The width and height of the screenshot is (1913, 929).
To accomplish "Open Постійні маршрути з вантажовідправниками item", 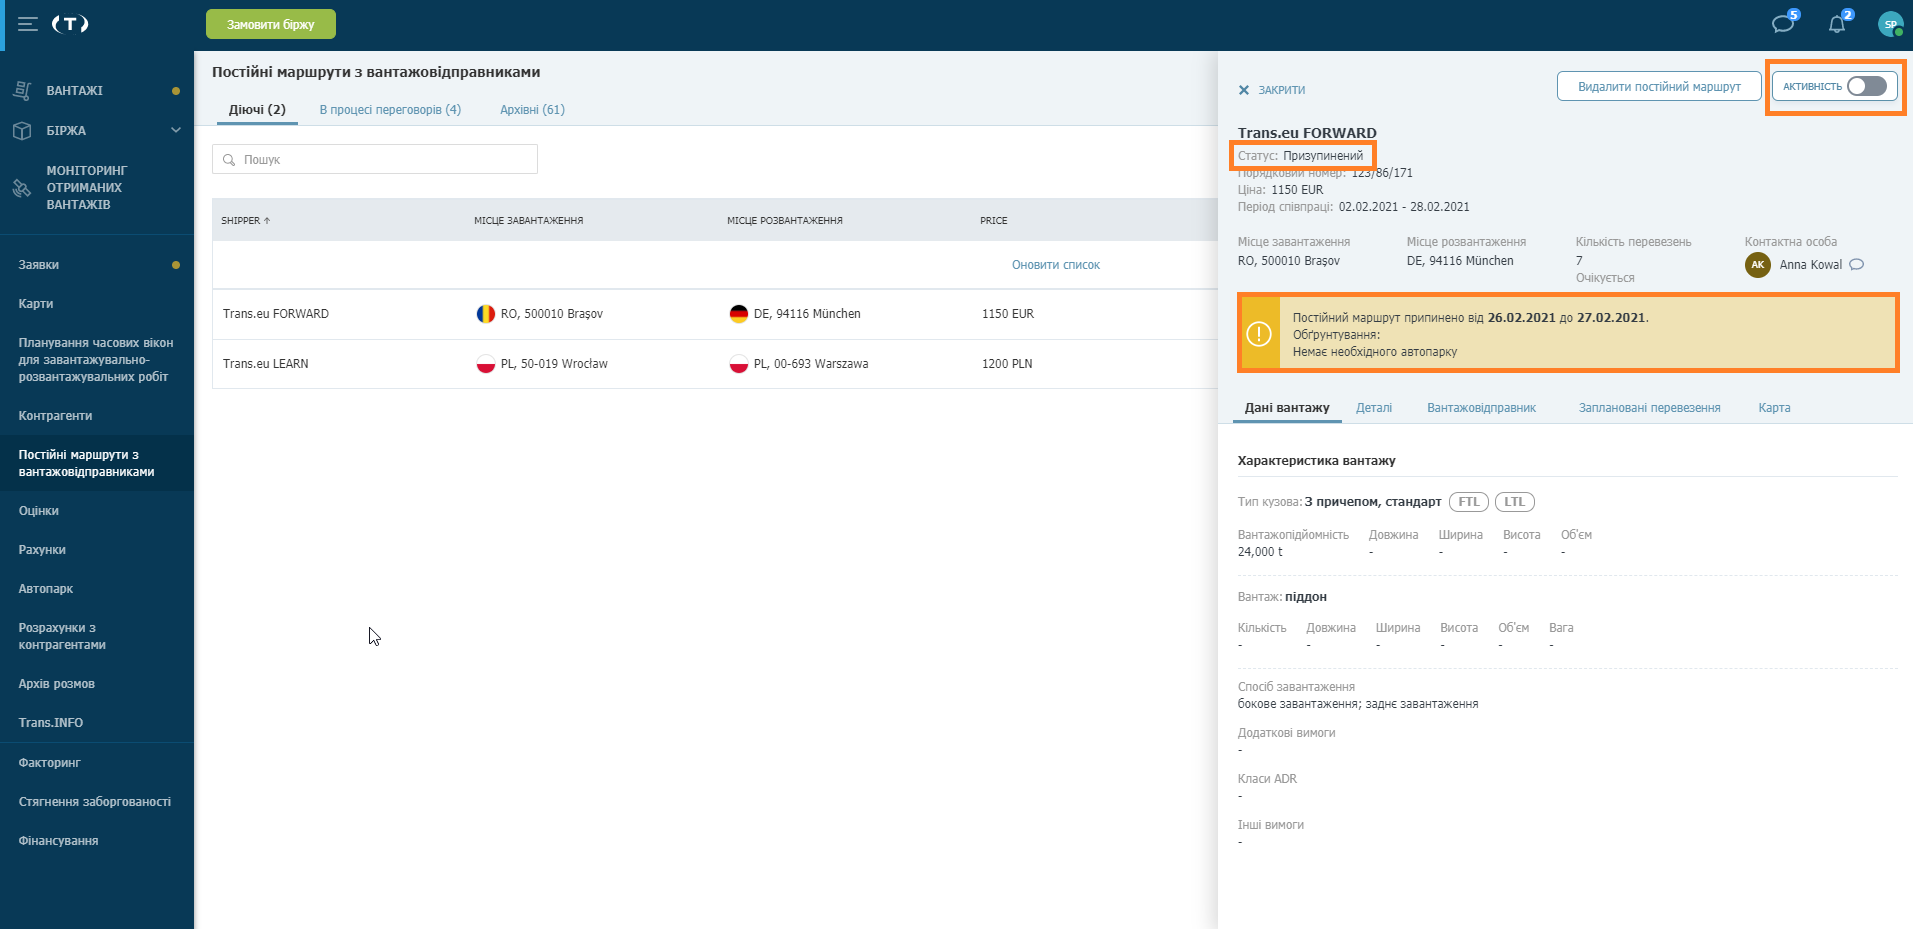I will pos(97,463).
